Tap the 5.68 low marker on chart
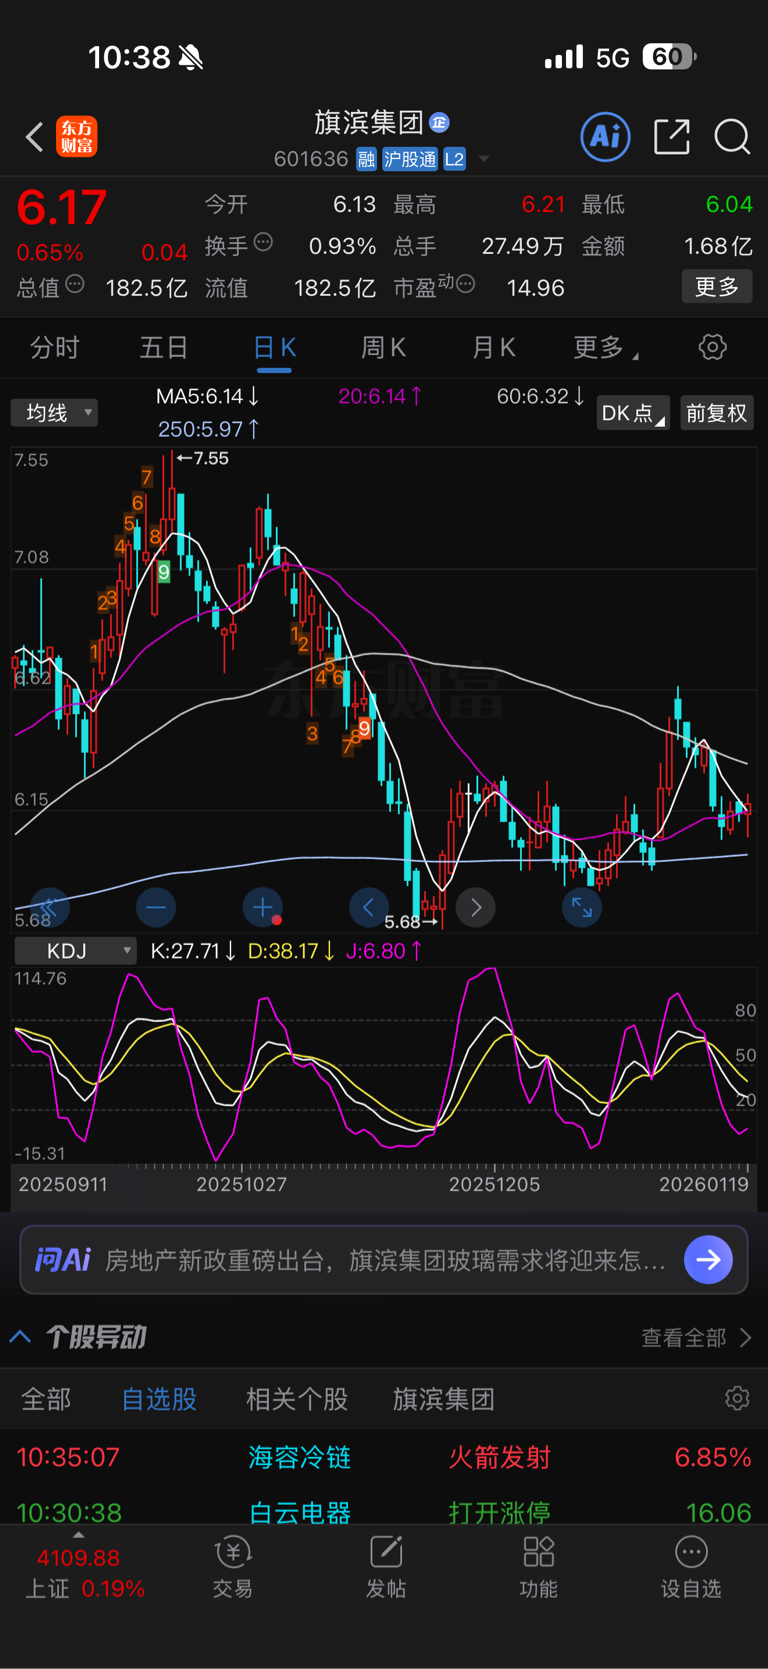 pos(411,922)
